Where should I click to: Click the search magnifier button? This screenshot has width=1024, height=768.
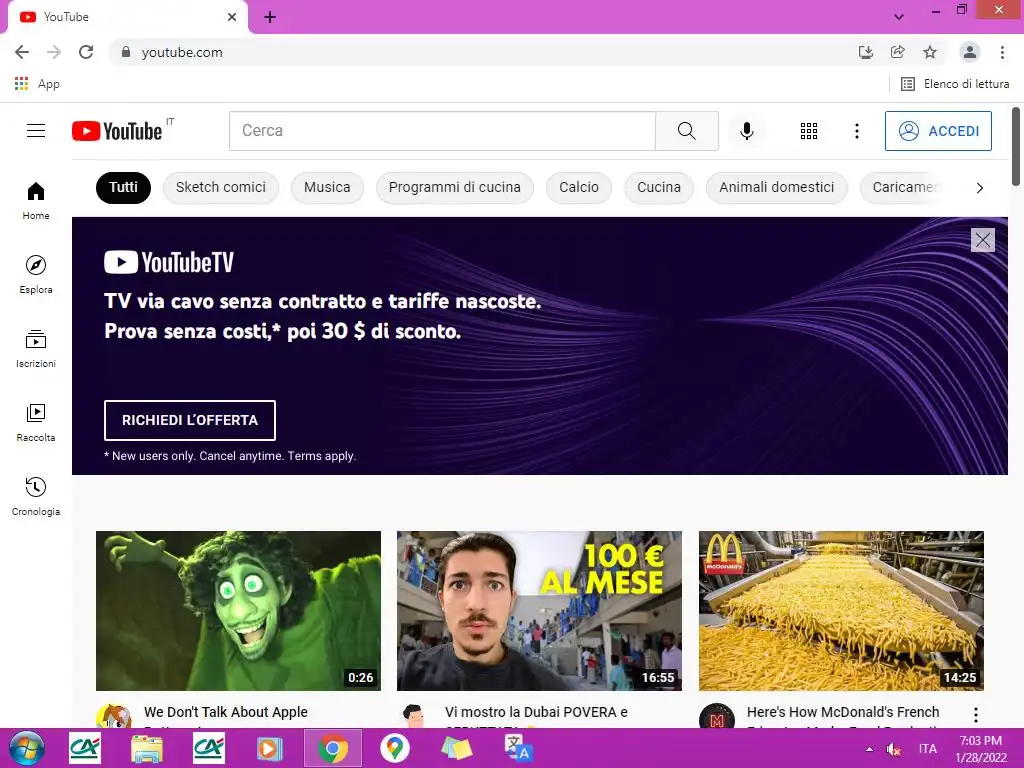tap(686, 131)
